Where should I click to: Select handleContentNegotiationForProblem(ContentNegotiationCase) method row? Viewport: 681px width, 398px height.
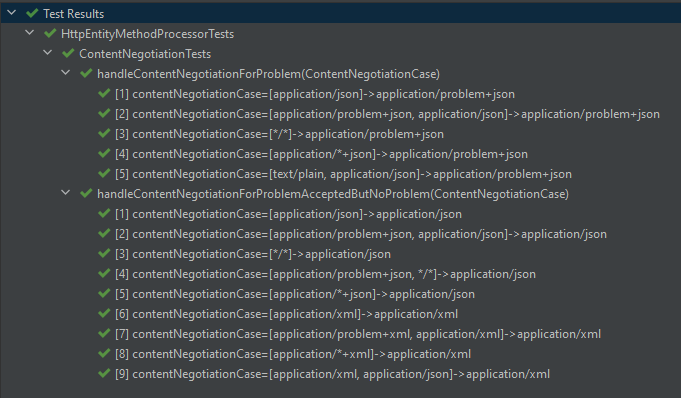point(268,74)
